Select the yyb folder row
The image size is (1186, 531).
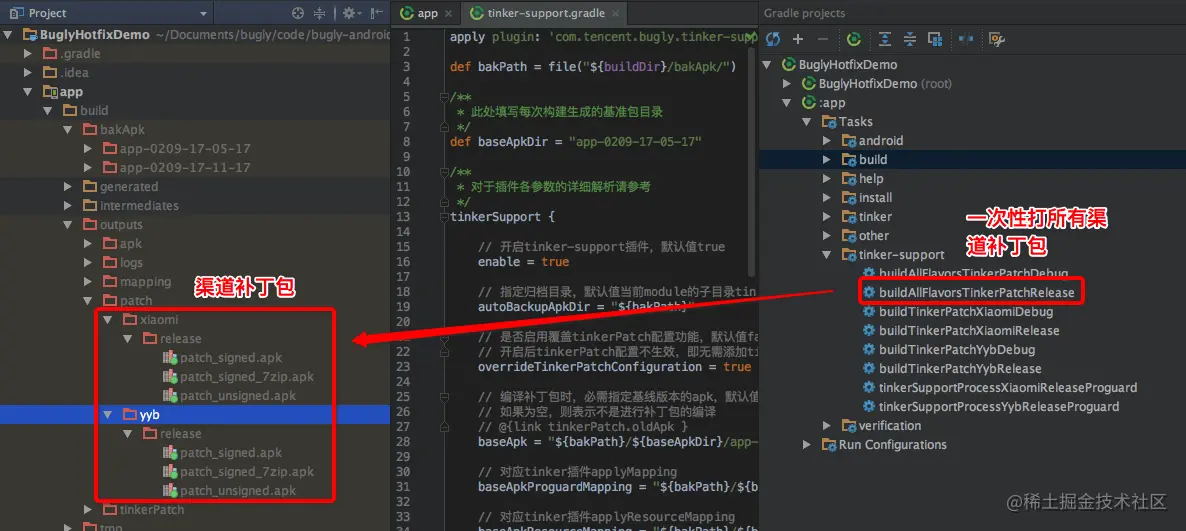[x=195, y=415]
